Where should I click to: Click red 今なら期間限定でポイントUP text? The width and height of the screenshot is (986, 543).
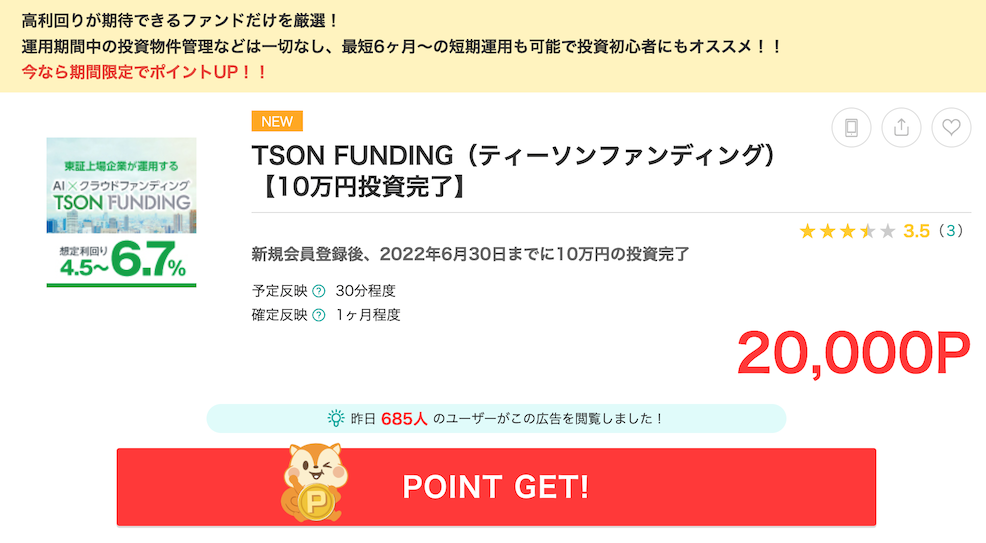tap(144, 72)
